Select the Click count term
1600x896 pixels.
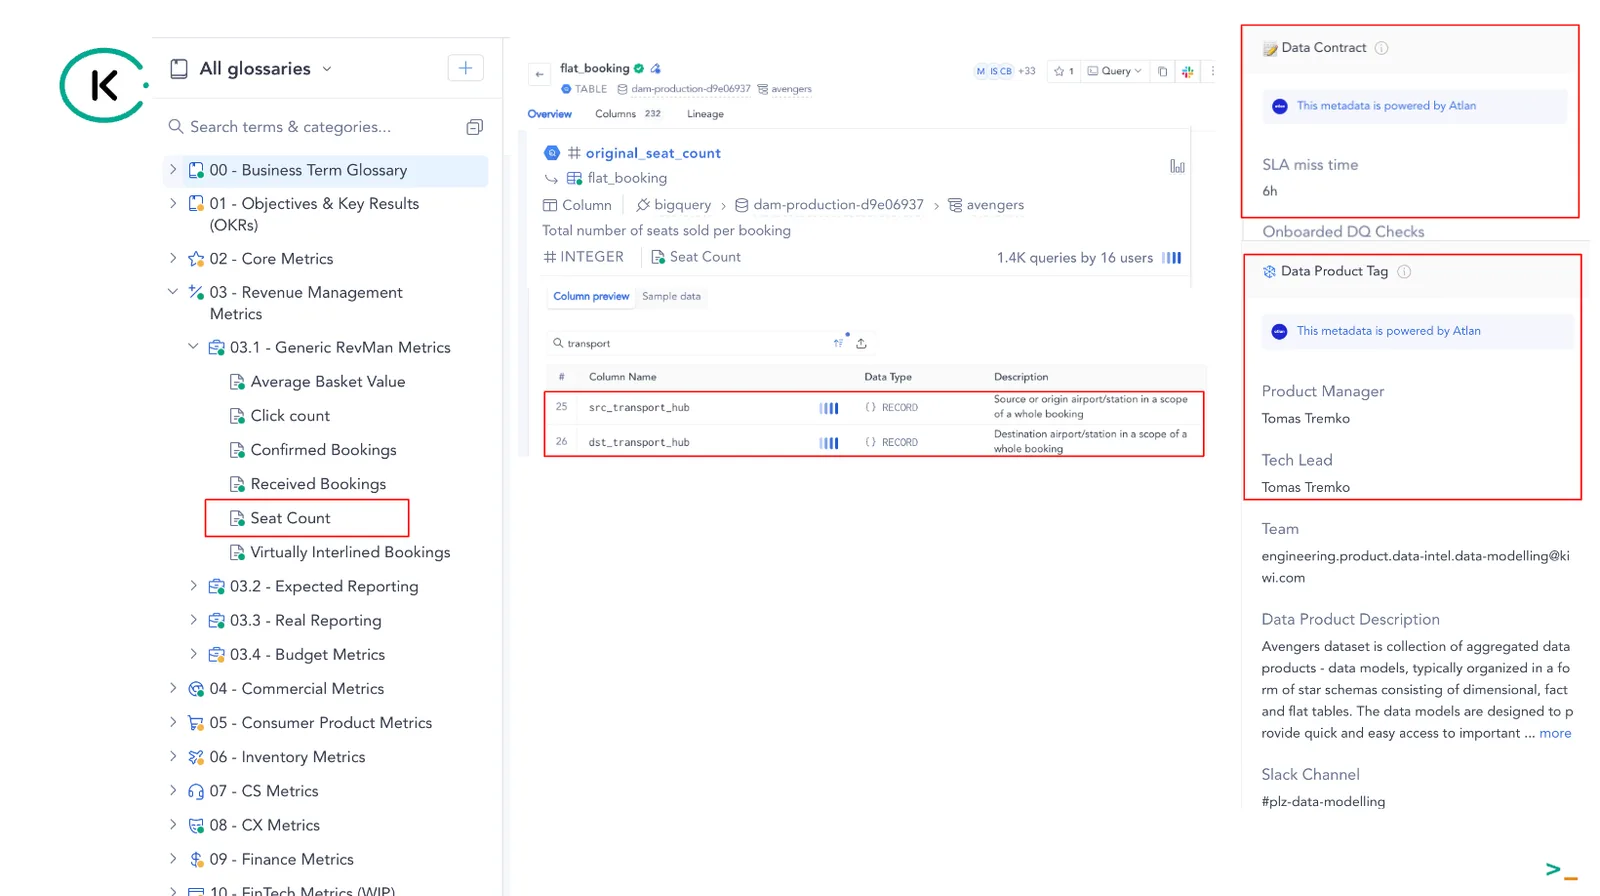(280, 416)
